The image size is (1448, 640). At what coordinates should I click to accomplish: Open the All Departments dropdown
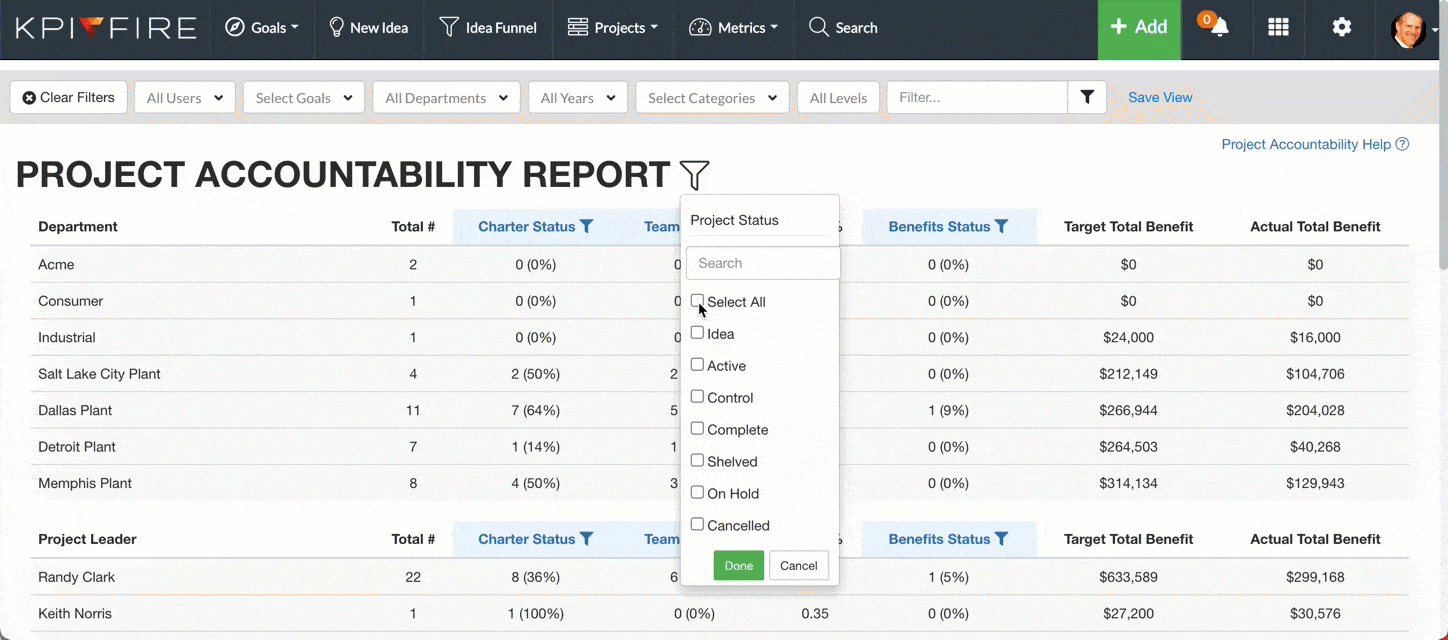[446, 97]
